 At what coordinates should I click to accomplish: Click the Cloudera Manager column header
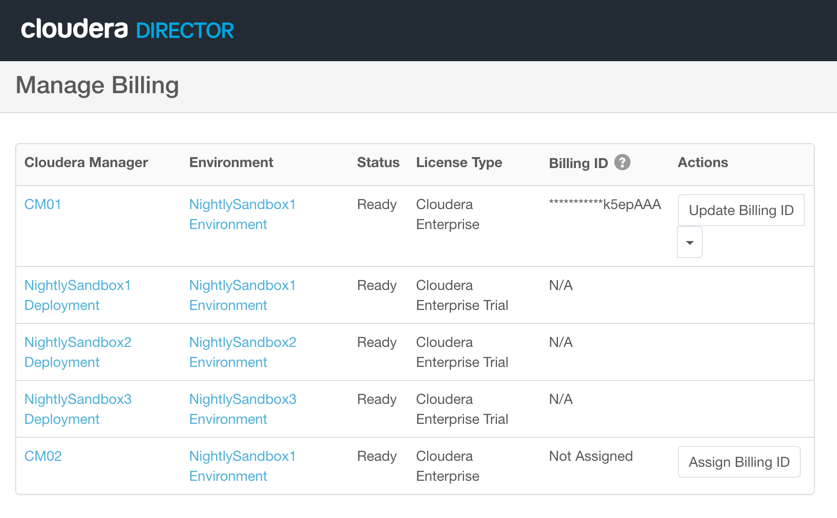click(x=86, y=162)
